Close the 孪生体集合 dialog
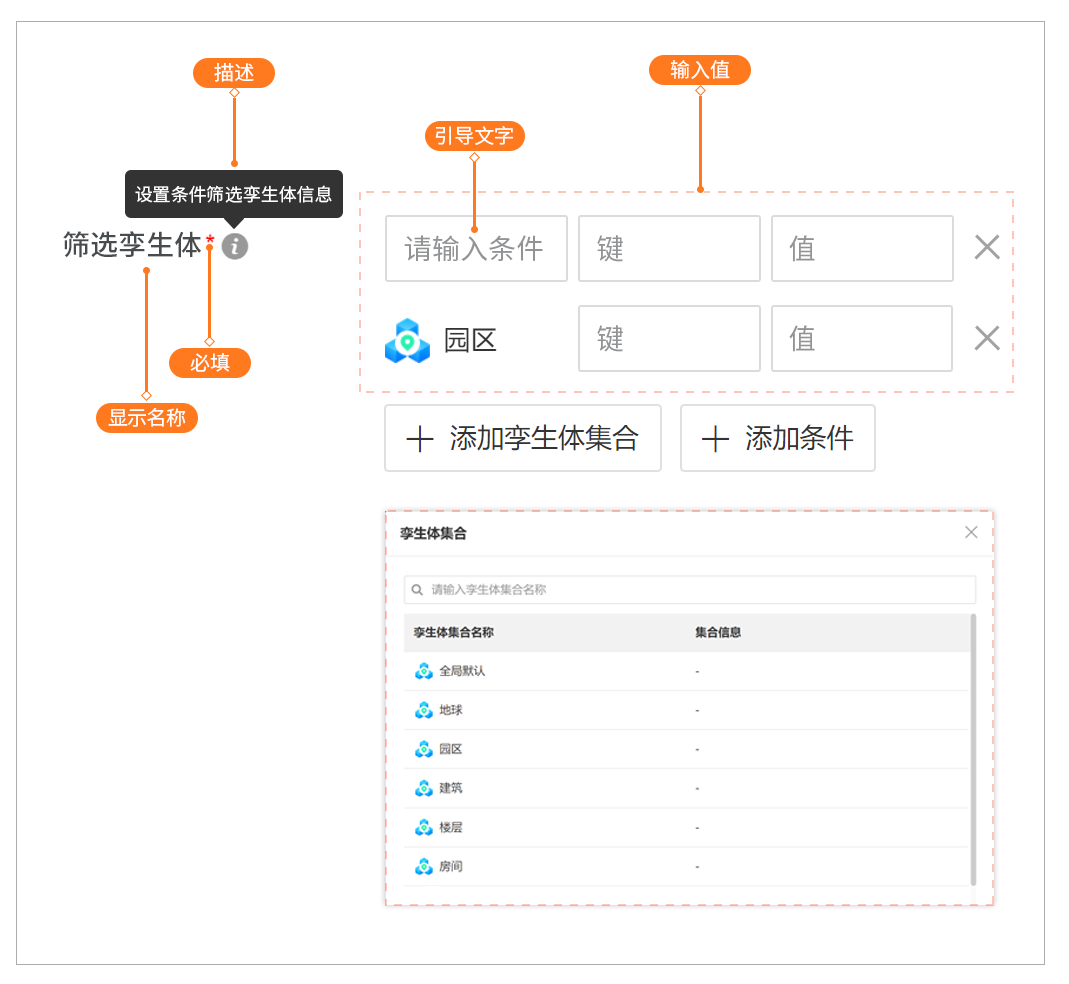1069x984 pixels. (970, 532)
